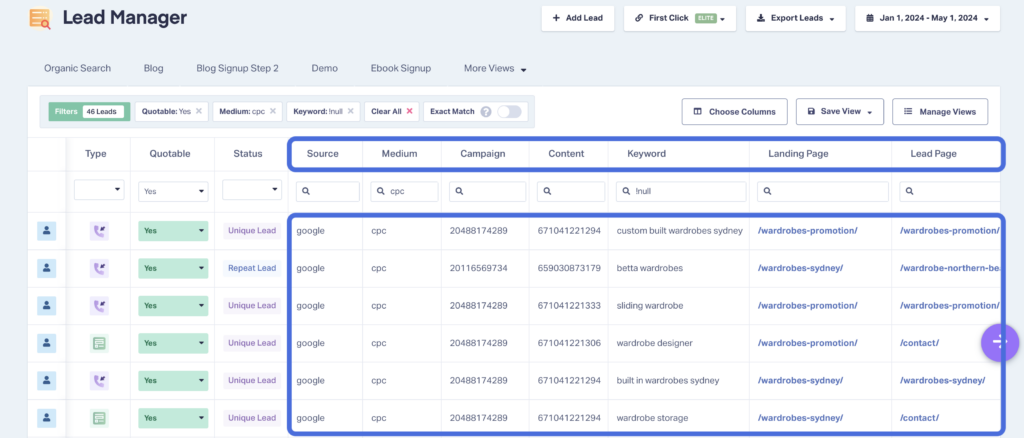Image resolution: width=1024 pixels, height=438 pixels.
Task: Open the Quotable filter dropdown showing Yes
Action: [173, 192]
